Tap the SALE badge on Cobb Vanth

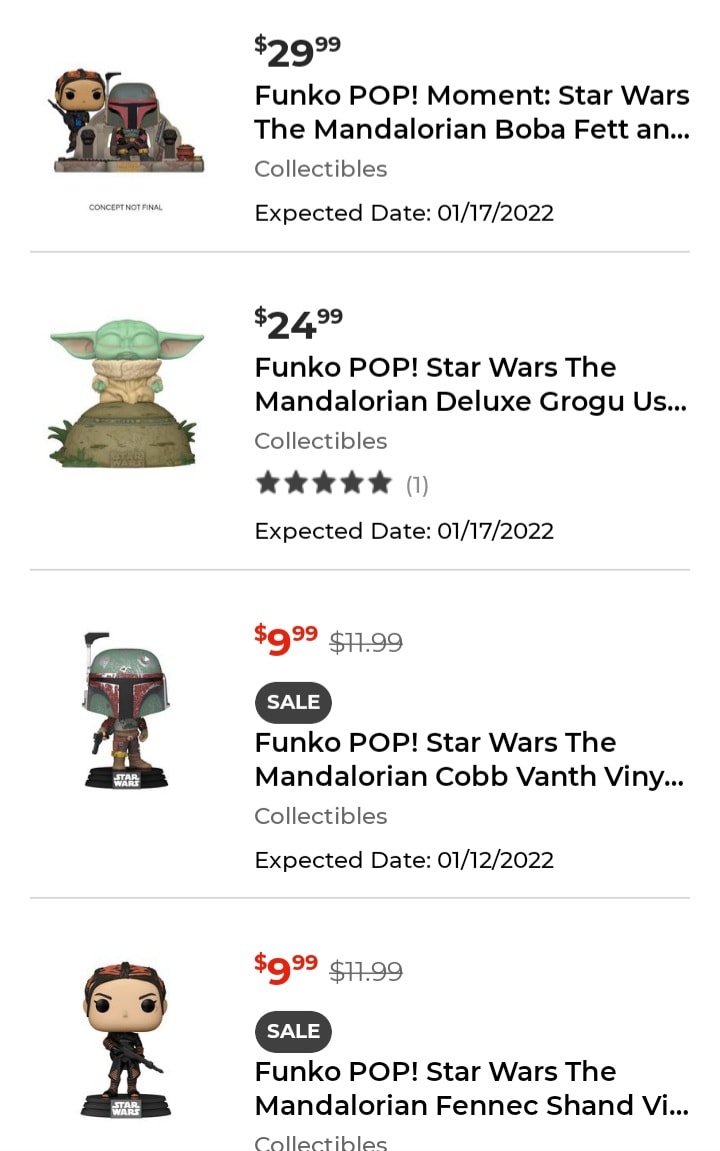(293, 702)
